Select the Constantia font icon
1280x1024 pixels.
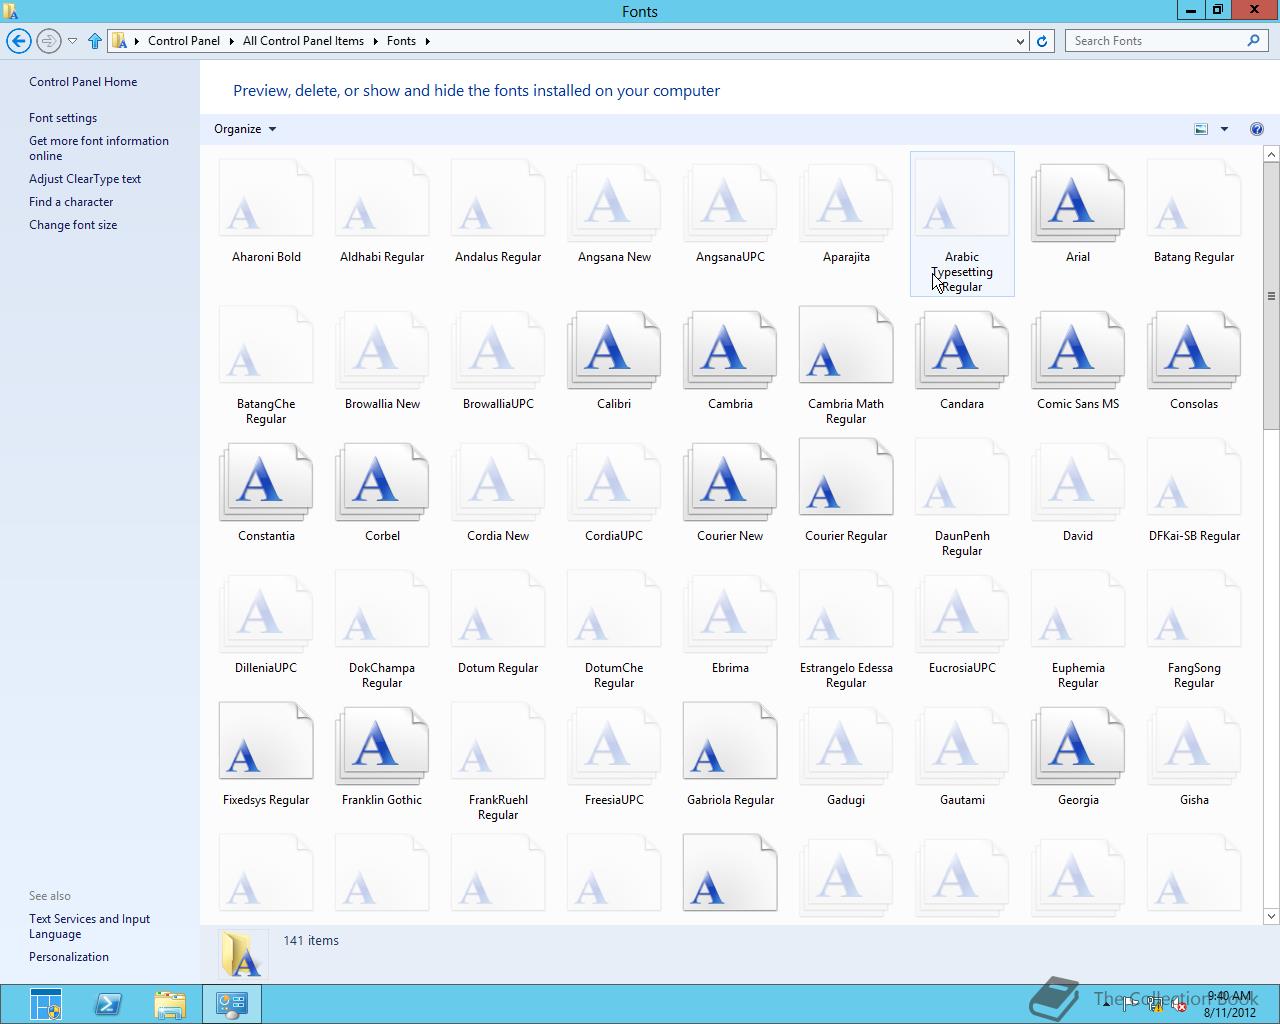[266, 479]
